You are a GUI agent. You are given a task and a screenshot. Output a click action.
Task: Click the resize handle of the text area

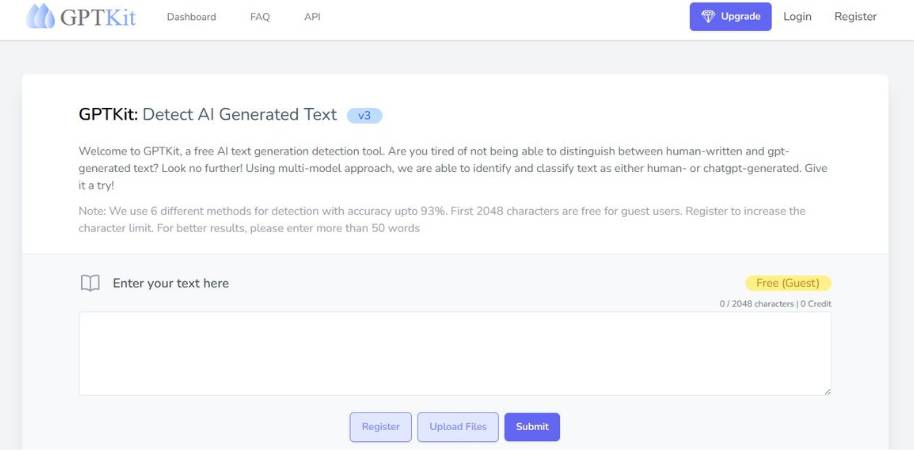[826, 391]
